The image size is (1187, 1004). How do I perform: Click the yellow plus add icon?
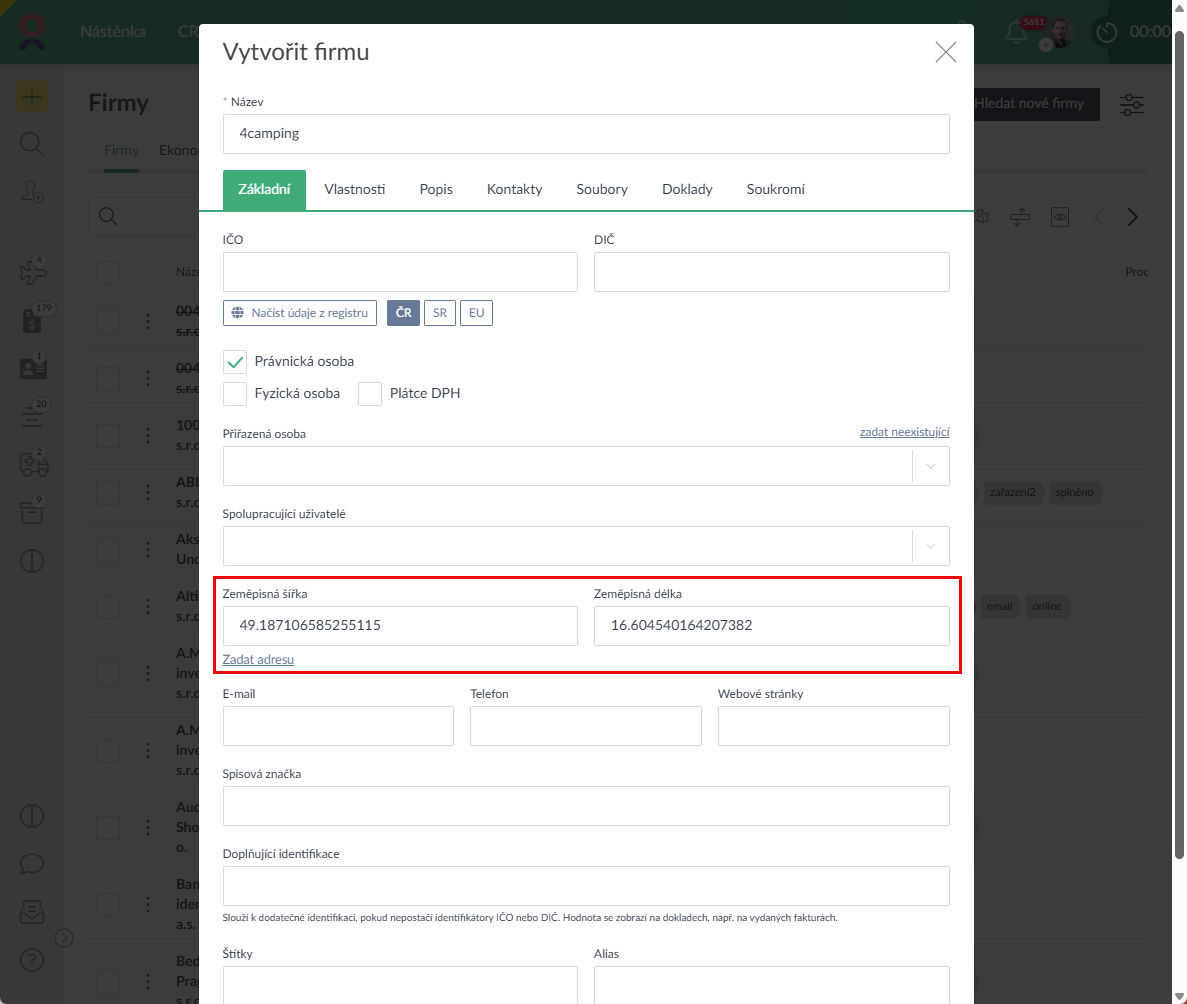pos(32,97)
